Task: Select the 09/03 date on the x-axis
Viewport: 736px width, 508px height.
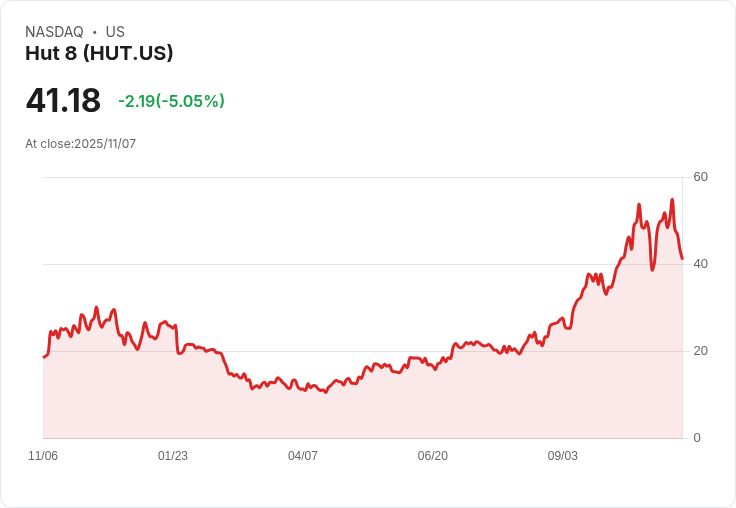Action: pyautogui.click(x=563, y=456)
